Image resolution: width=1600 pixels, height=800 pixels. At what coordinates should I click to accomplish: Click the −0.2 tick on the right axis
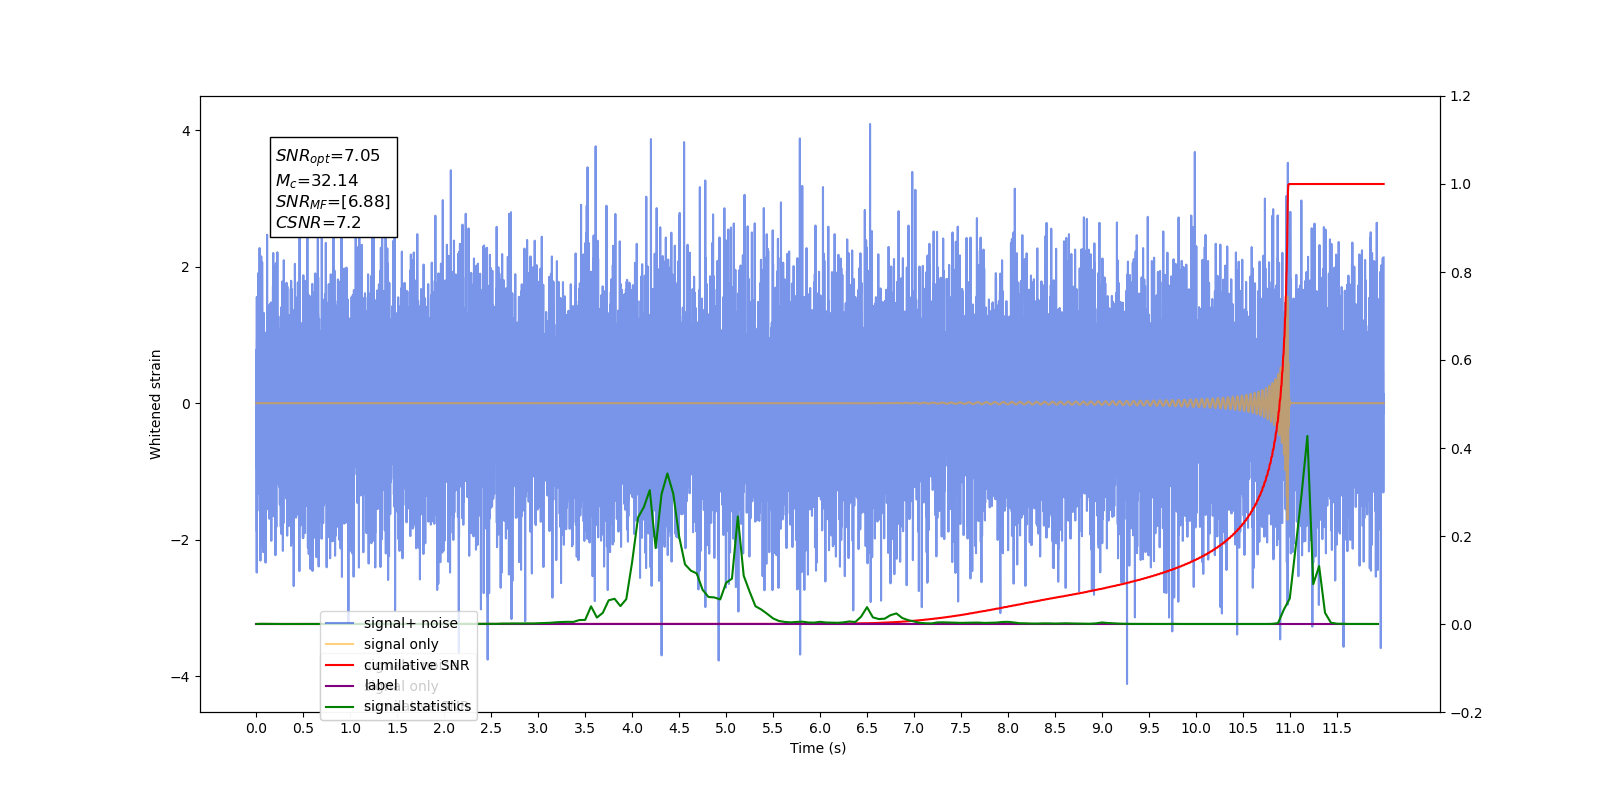coord(1466,713)
